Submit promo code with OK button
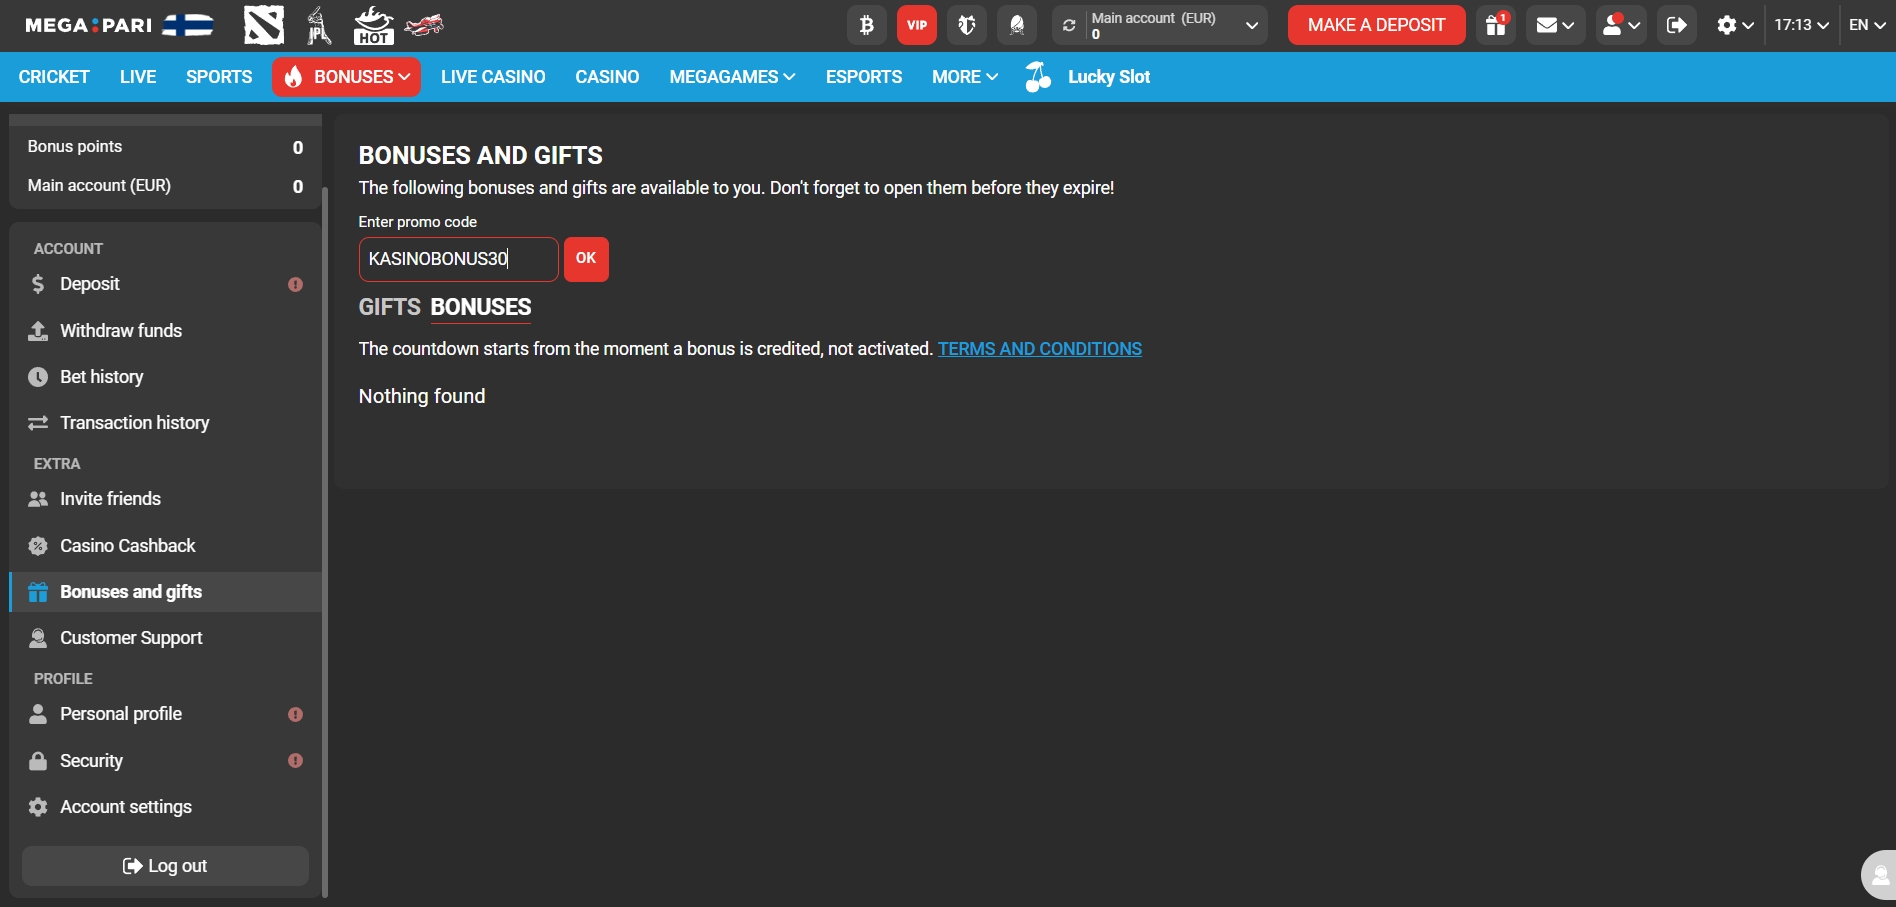 click(586, 259)
